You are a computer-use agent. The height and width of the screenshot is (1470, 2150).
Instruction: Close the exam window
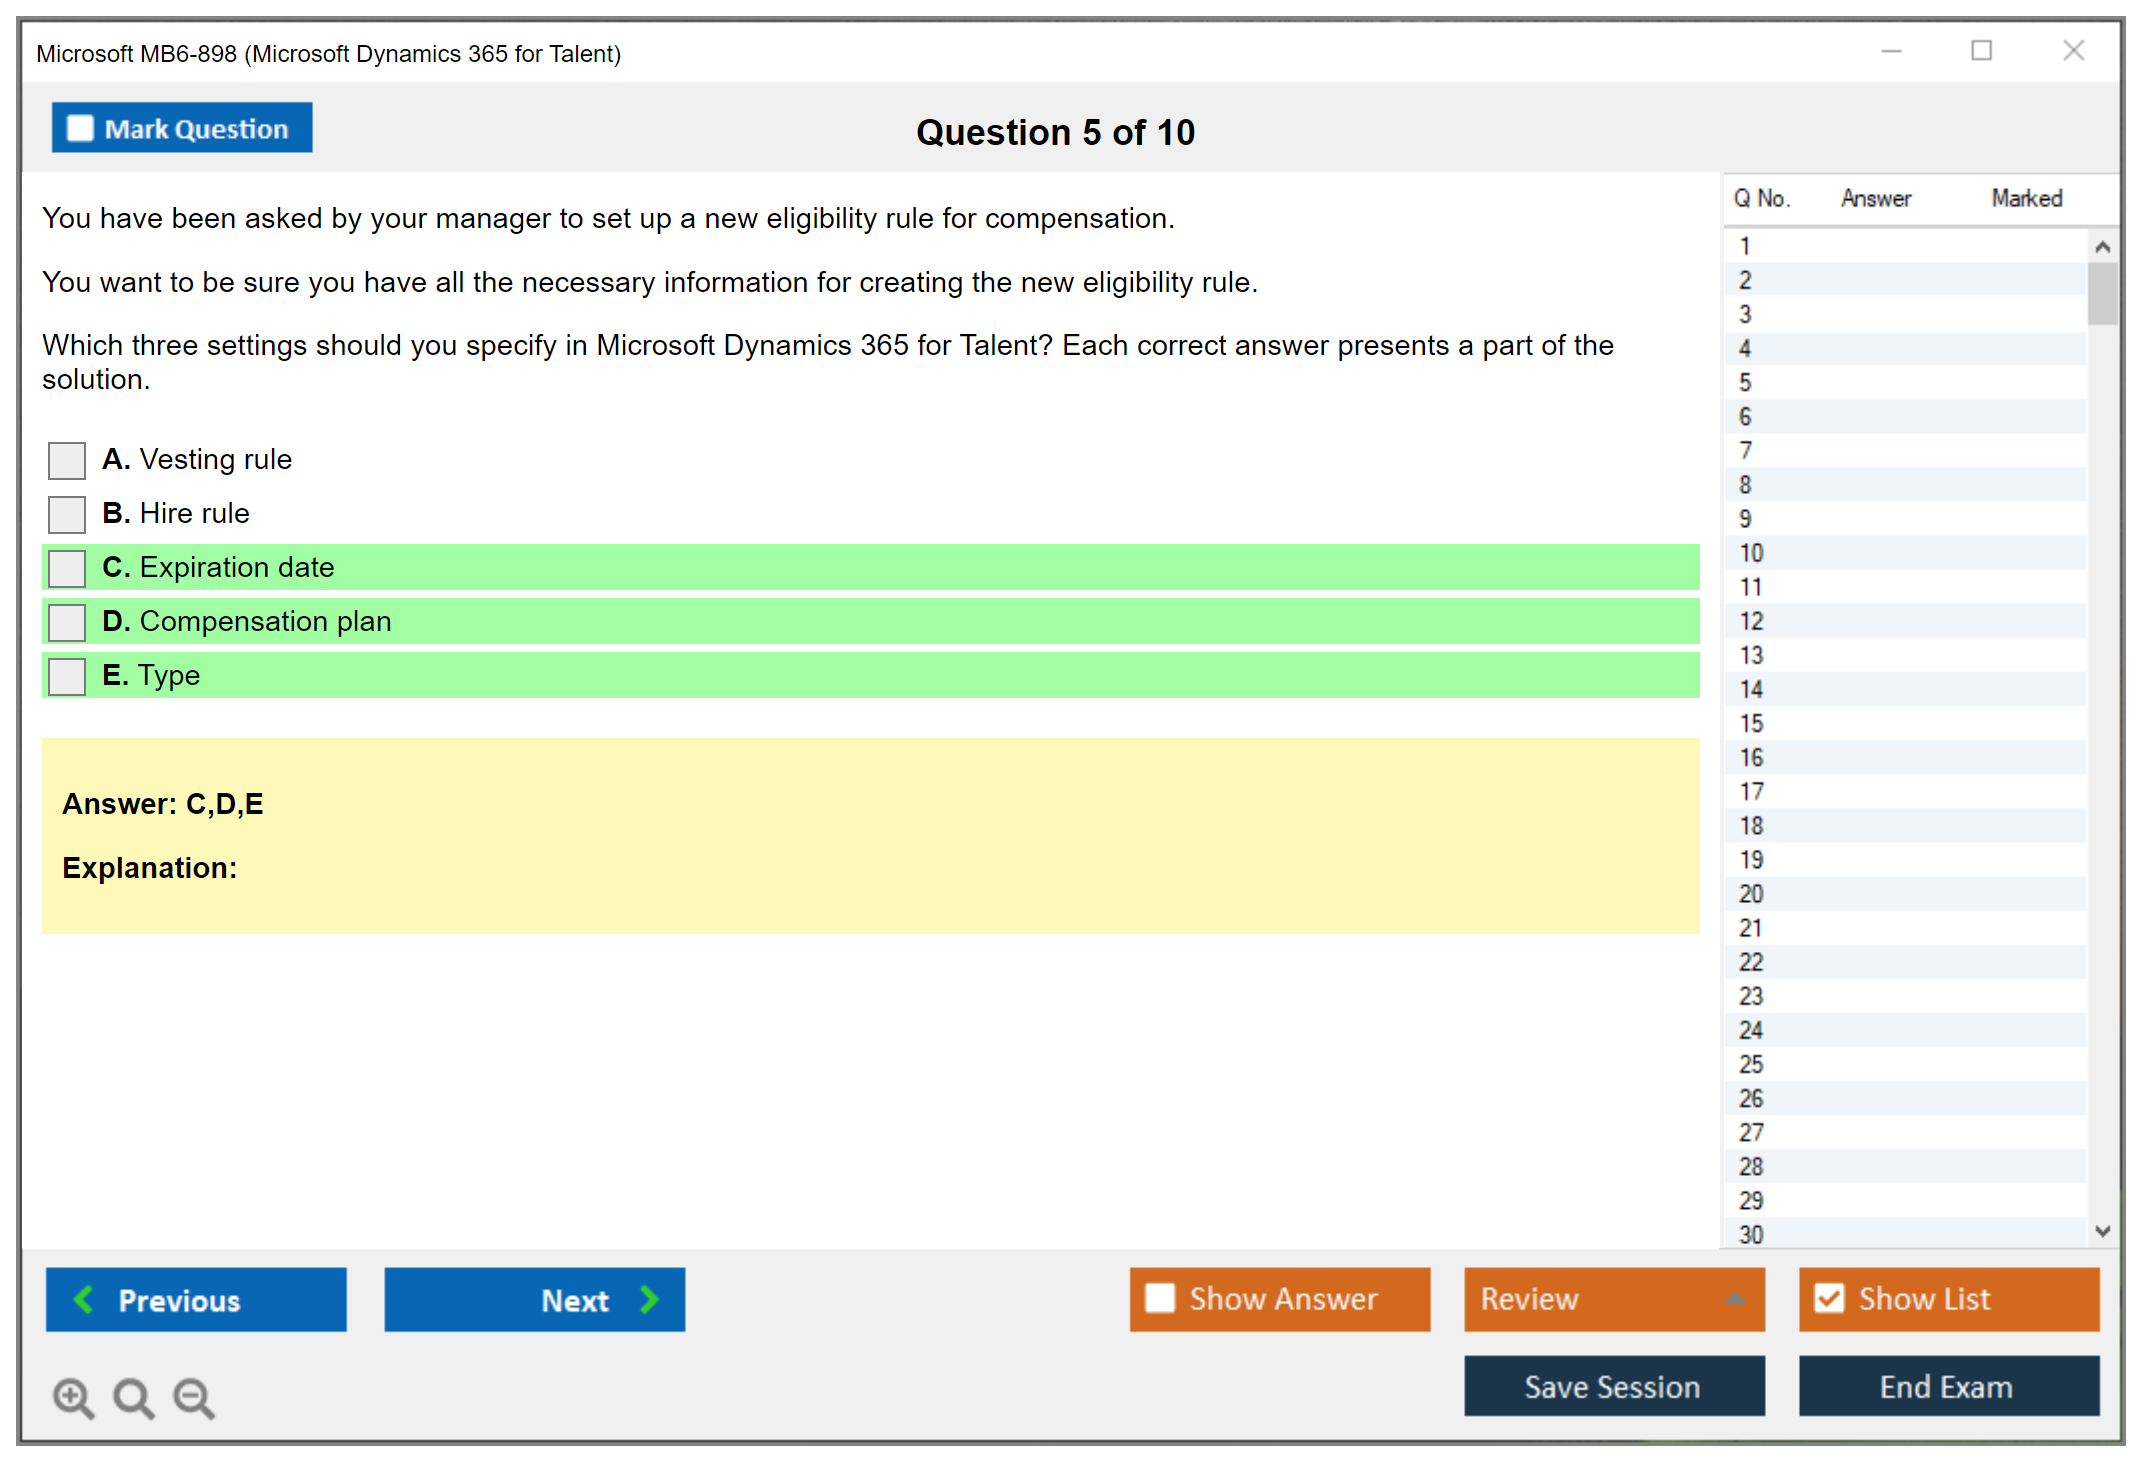2073,51
